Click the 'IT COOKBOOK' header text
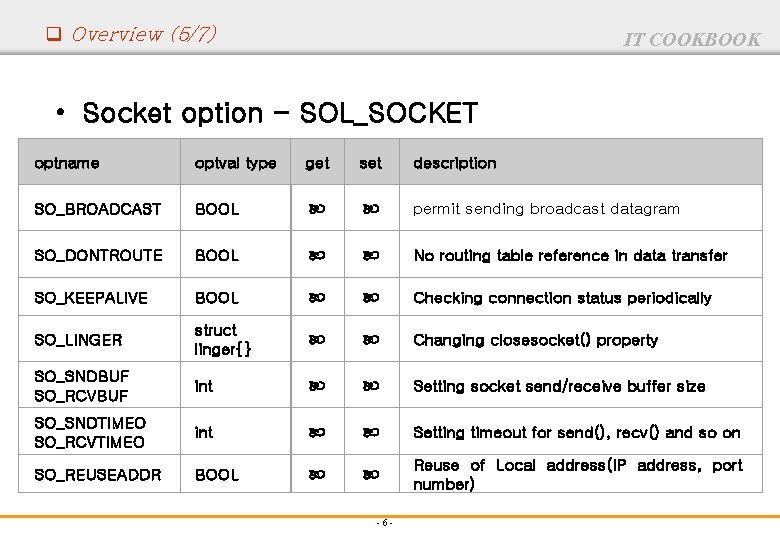The height and width of the screenshot is (540, 780). (x=691, y=40)
